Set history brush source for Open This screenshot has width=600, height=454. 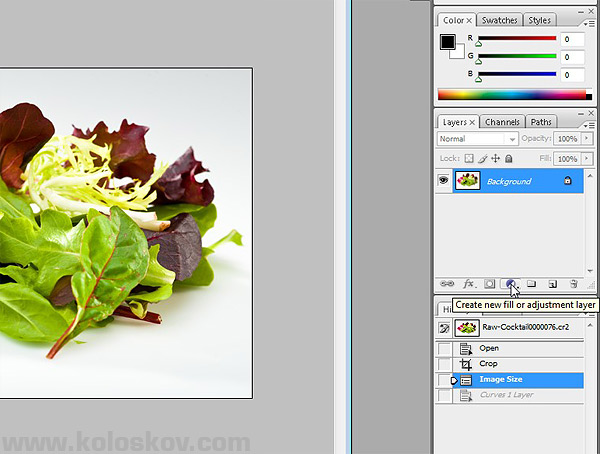(444, 349)
